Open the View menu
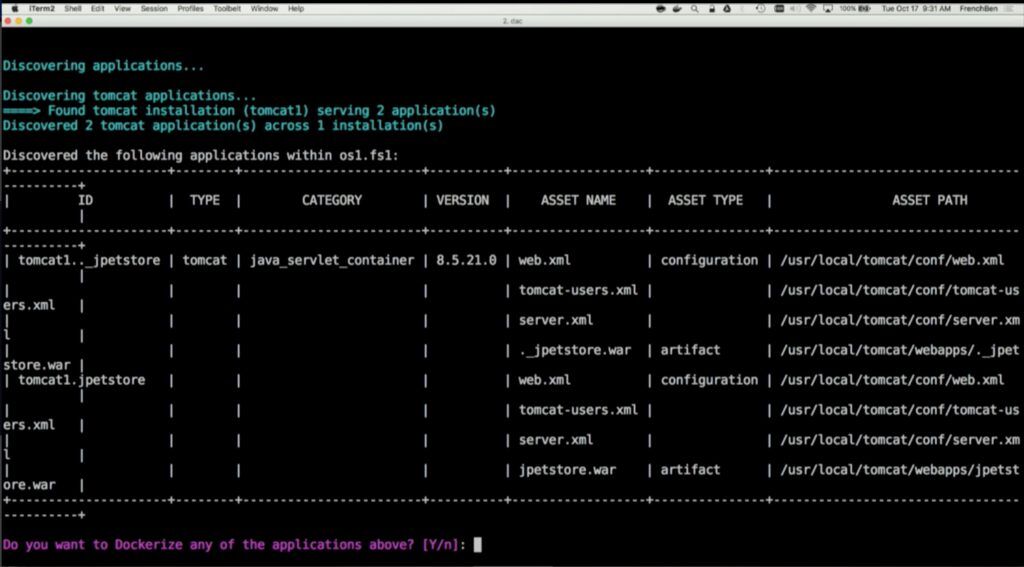Image resolution: width=1024 pixels, height=567 pixels. (x=122, y=8)
